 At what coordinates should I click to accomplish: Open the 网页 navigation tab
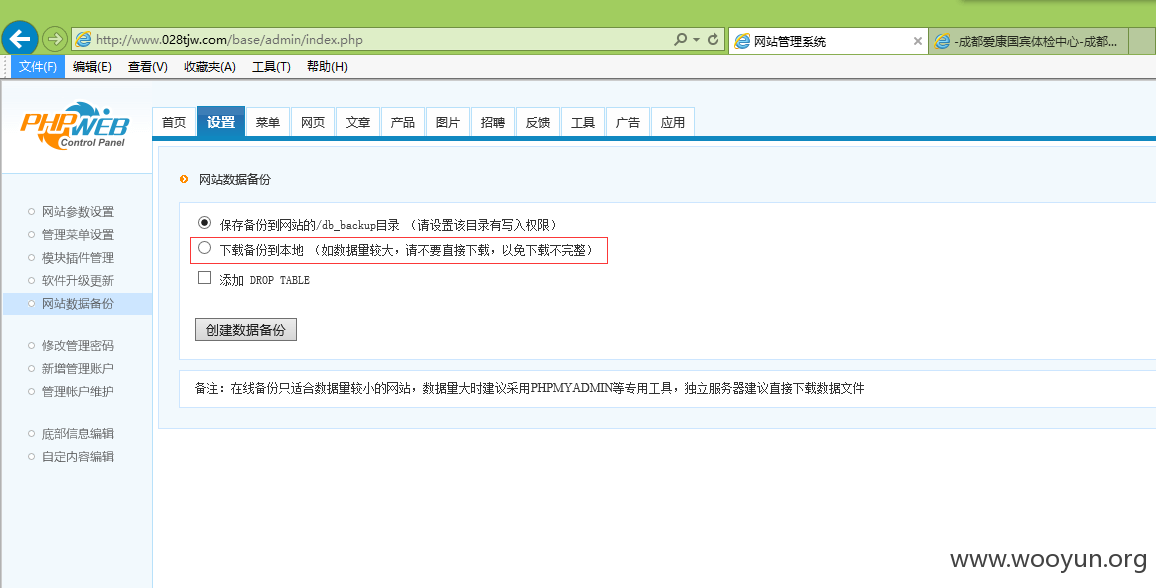[313, 122]
